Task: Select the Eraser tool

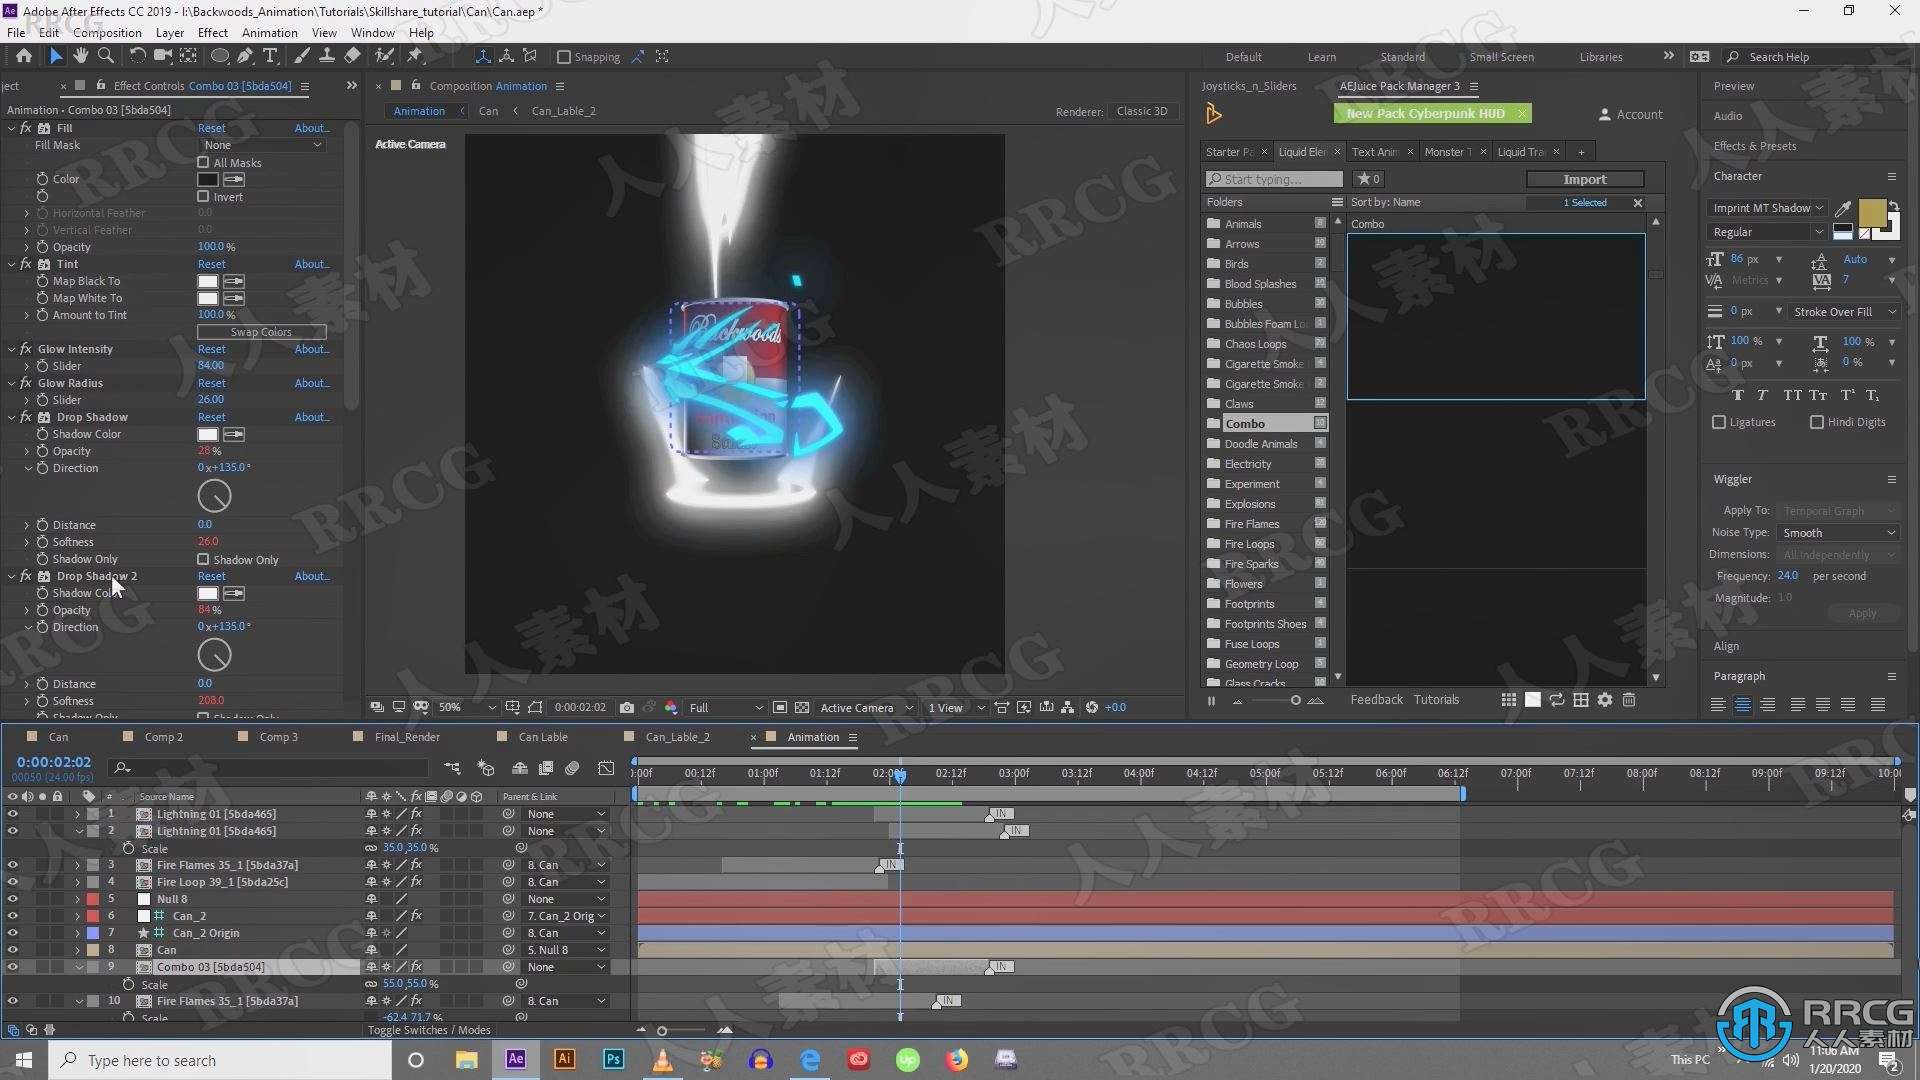Action: tap(352, 56)
